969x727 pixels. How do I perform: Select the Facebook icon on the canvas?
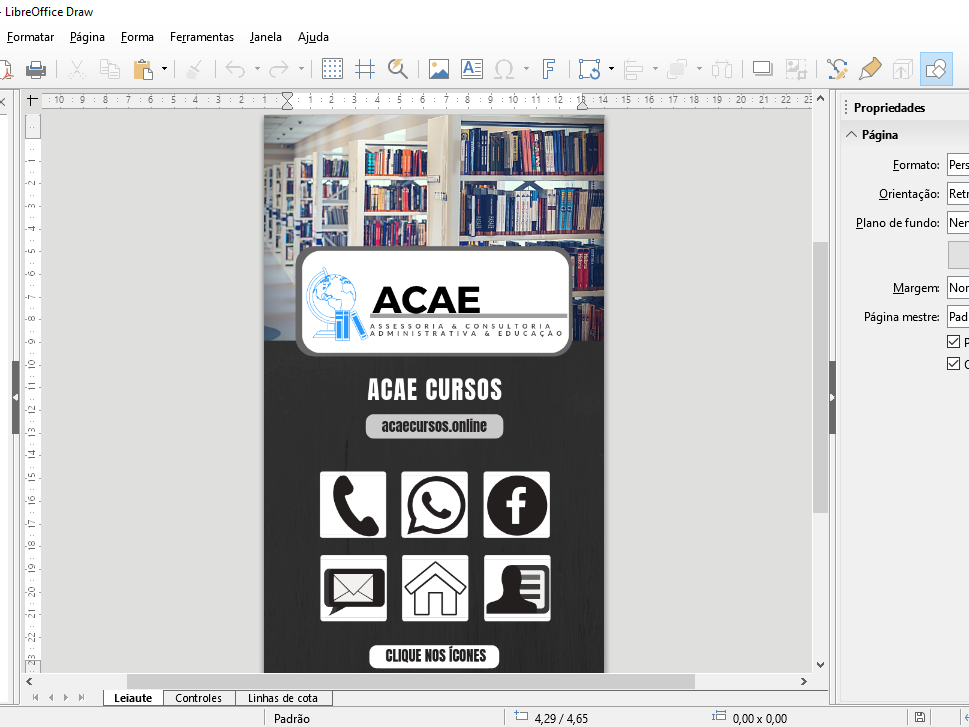pos(517,504)
